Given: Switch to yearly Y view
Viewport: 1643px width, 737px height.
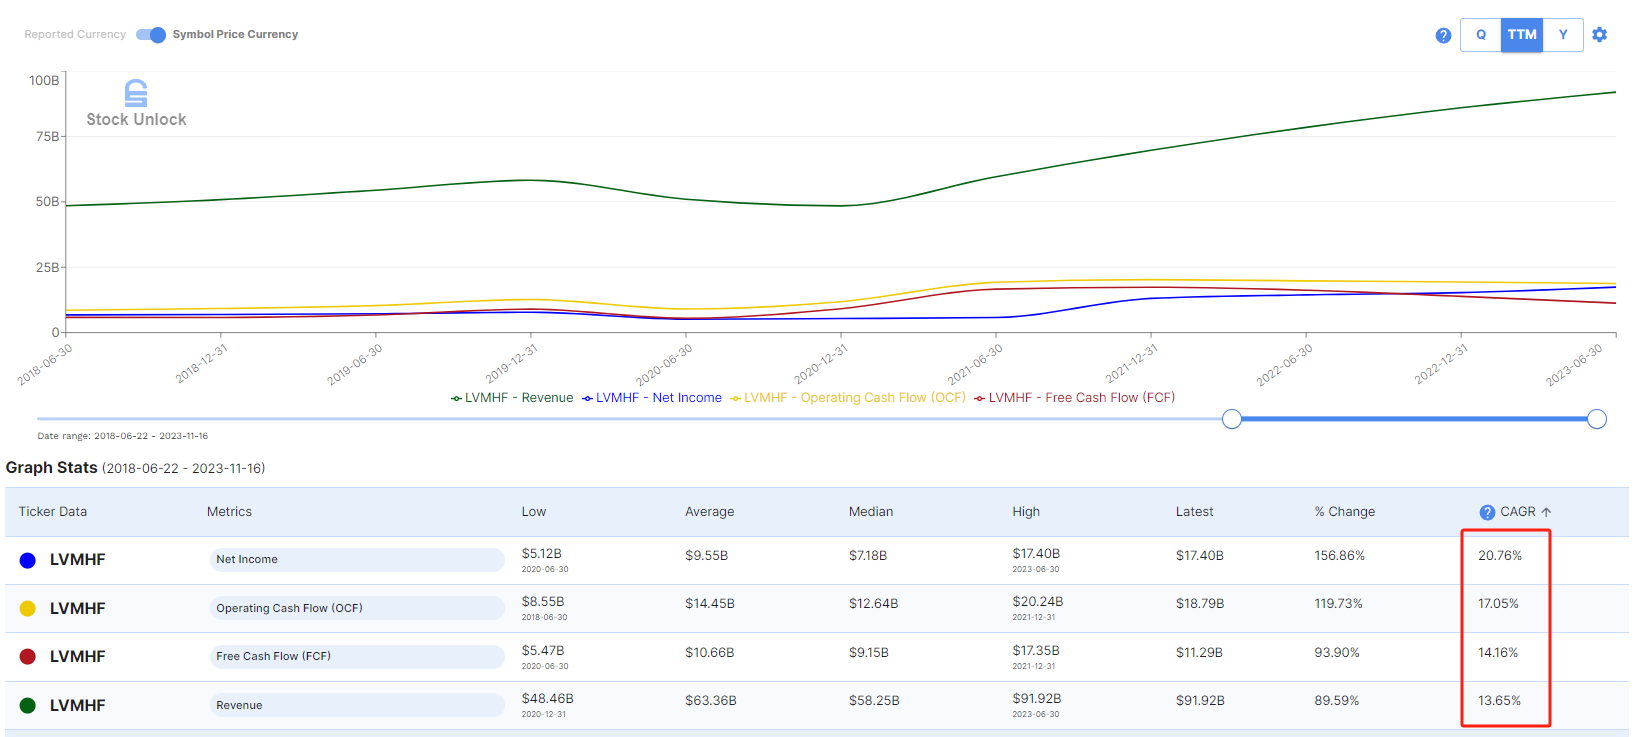Looking at the screenshot, I should click(x=1563, y=35).
